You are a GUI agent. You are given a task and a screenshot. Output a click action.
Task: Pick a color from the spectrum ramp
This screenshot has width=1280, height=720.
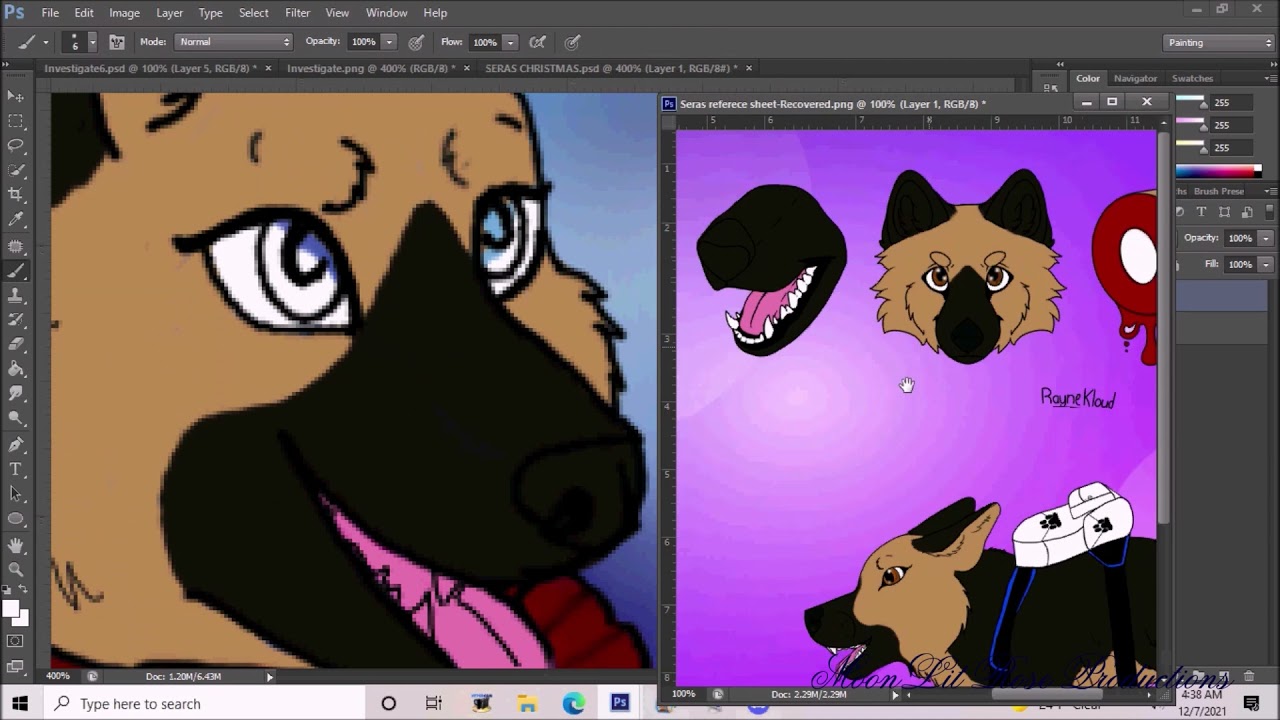click(1218, 171)
